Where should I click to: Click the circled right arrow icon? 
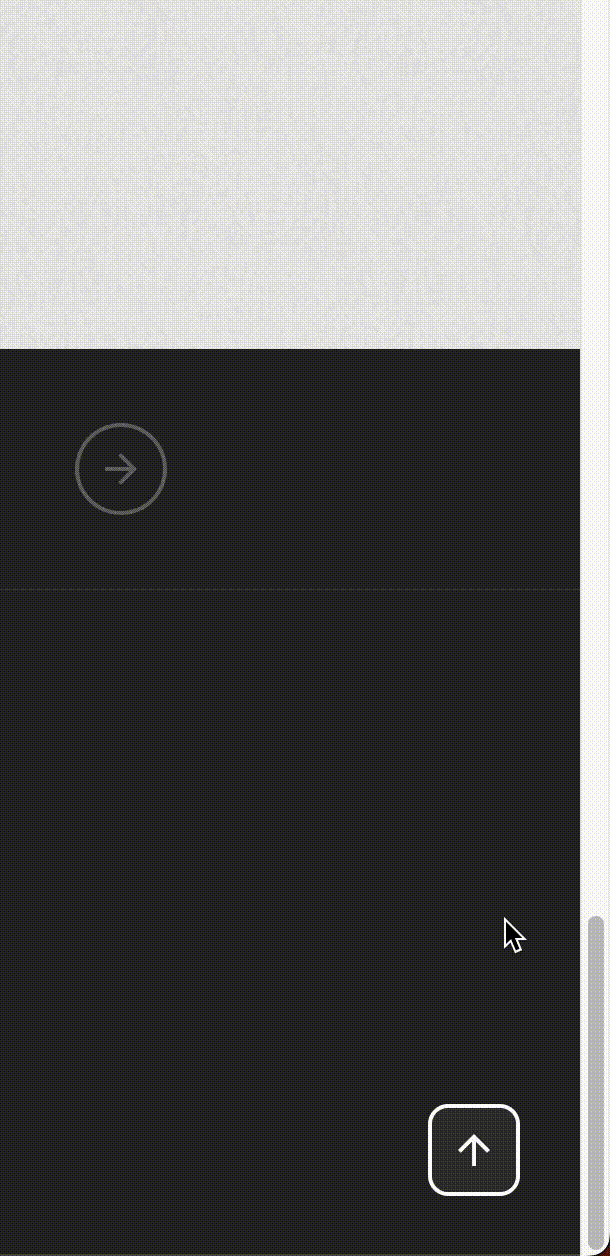point(121,469)
